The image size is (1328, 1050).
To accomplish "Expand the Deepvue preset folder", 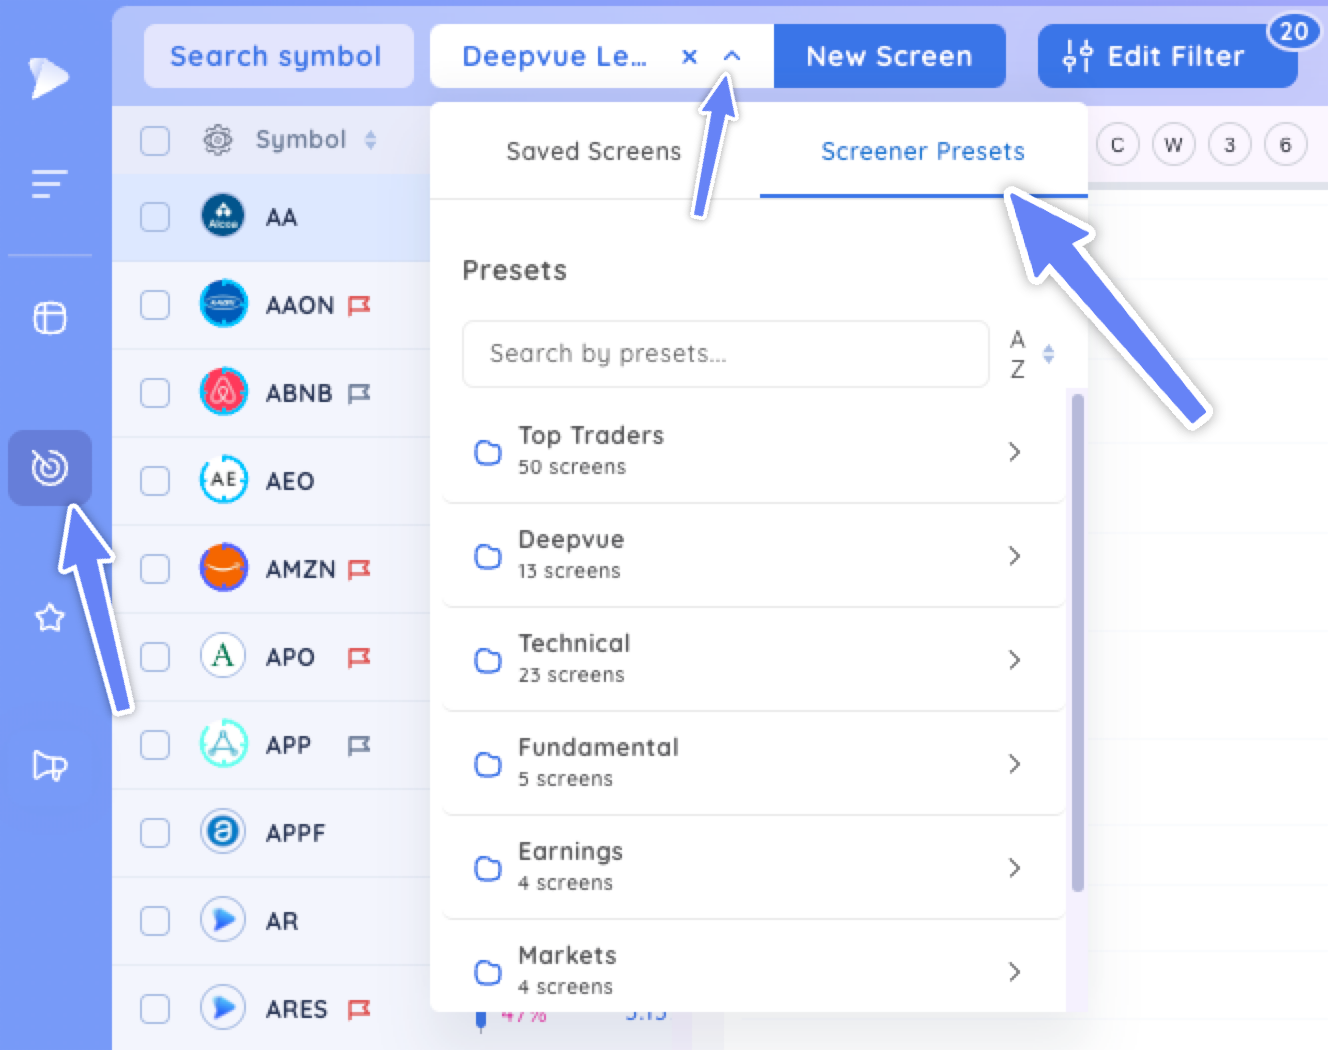I will click(x=754, y=556).
